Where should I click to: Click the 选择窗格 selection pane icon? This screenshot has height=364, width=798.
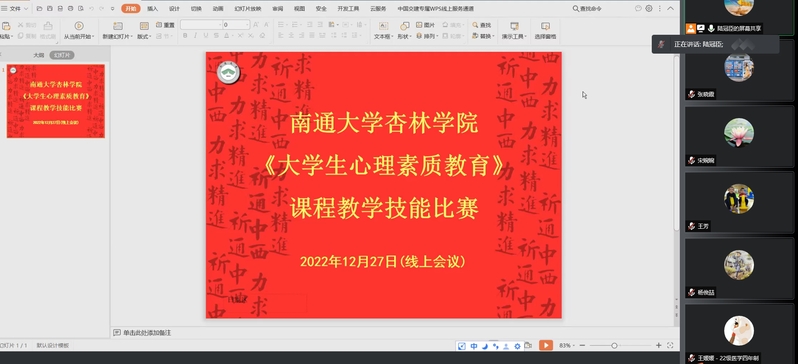[546, 26]
